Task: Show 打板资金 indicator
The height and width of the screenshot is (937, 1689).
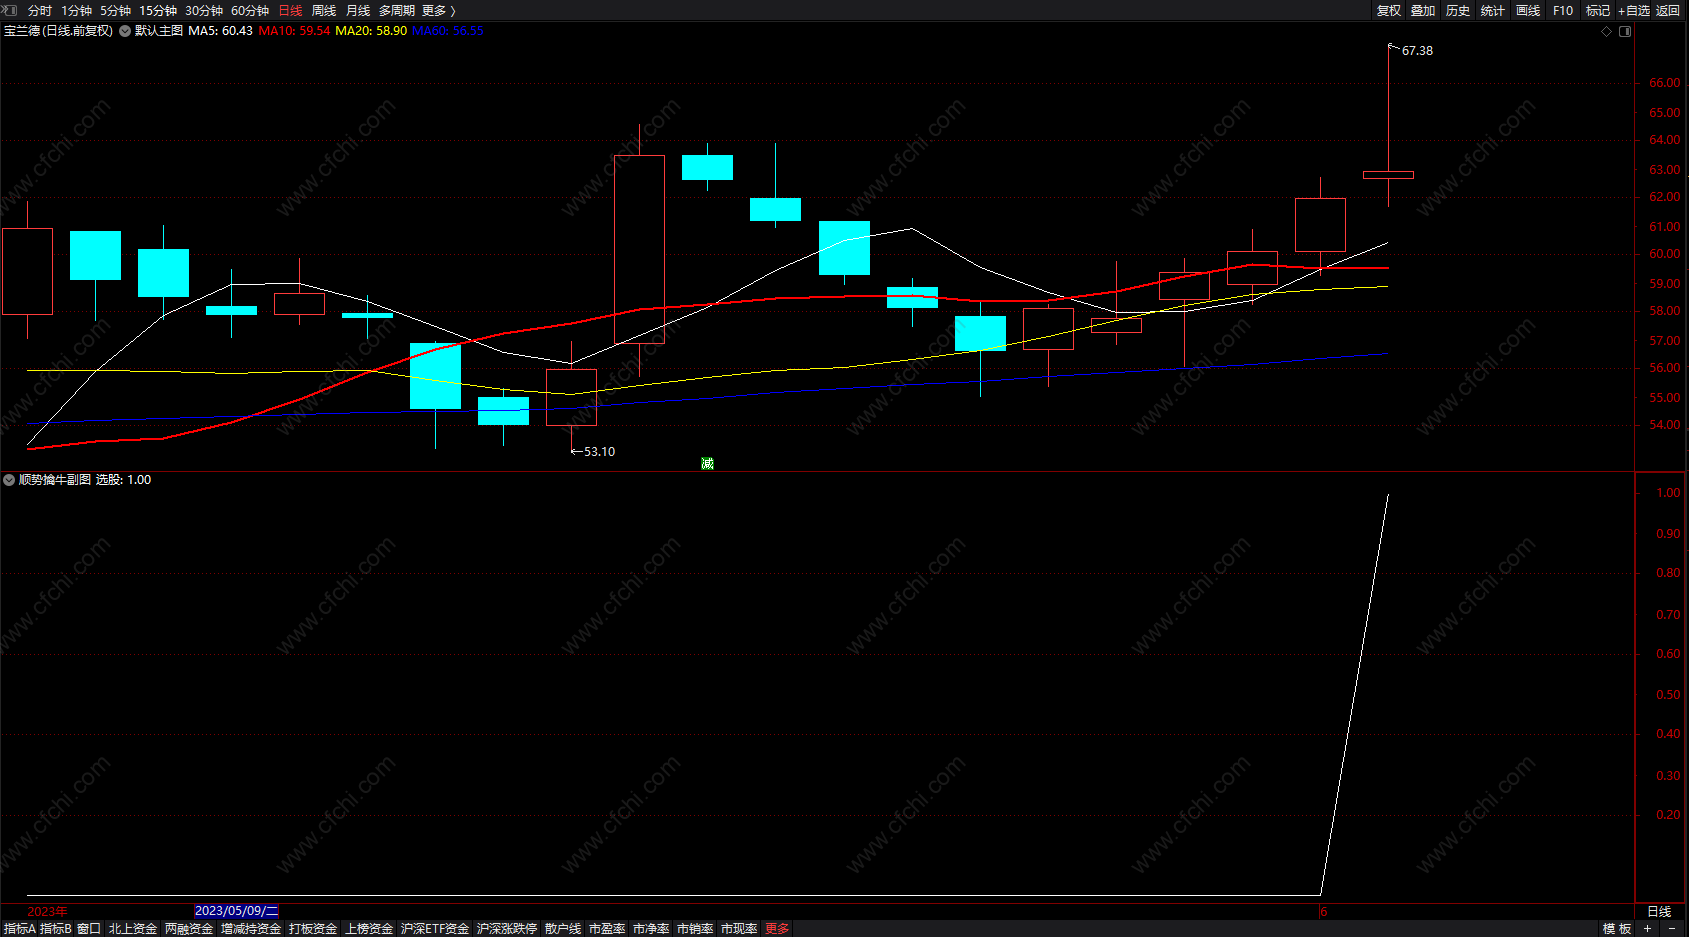Action: pos(313,929)
